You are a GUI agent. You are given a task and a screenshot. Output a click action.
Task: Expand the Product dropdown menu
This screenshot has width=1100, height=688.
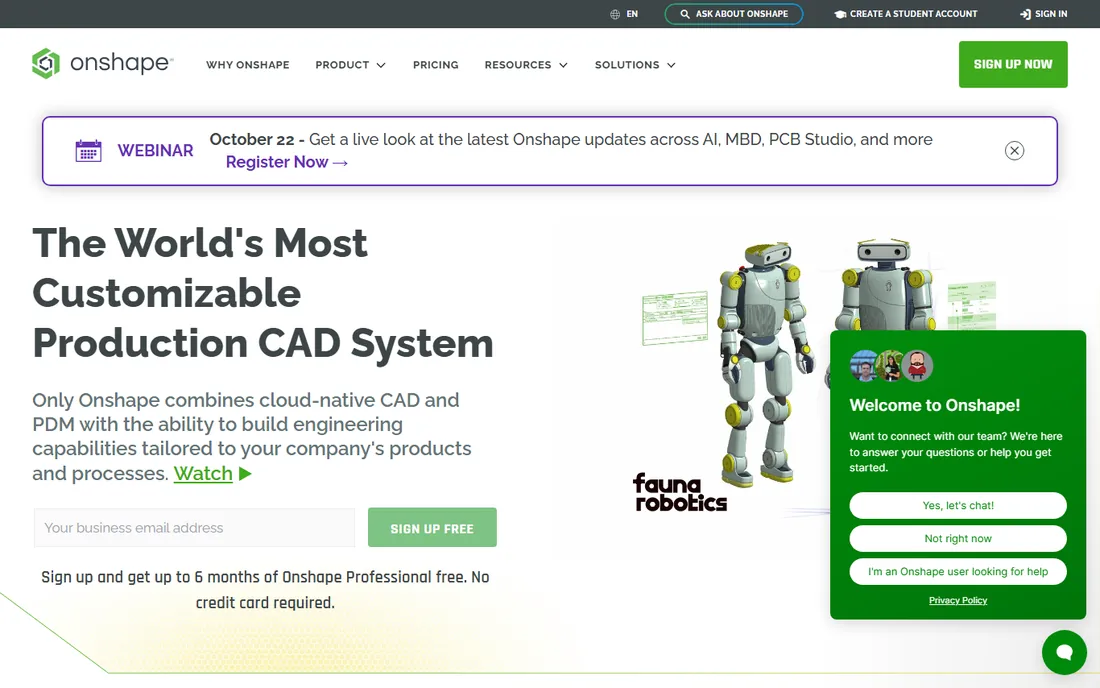[x=350, y=65]
